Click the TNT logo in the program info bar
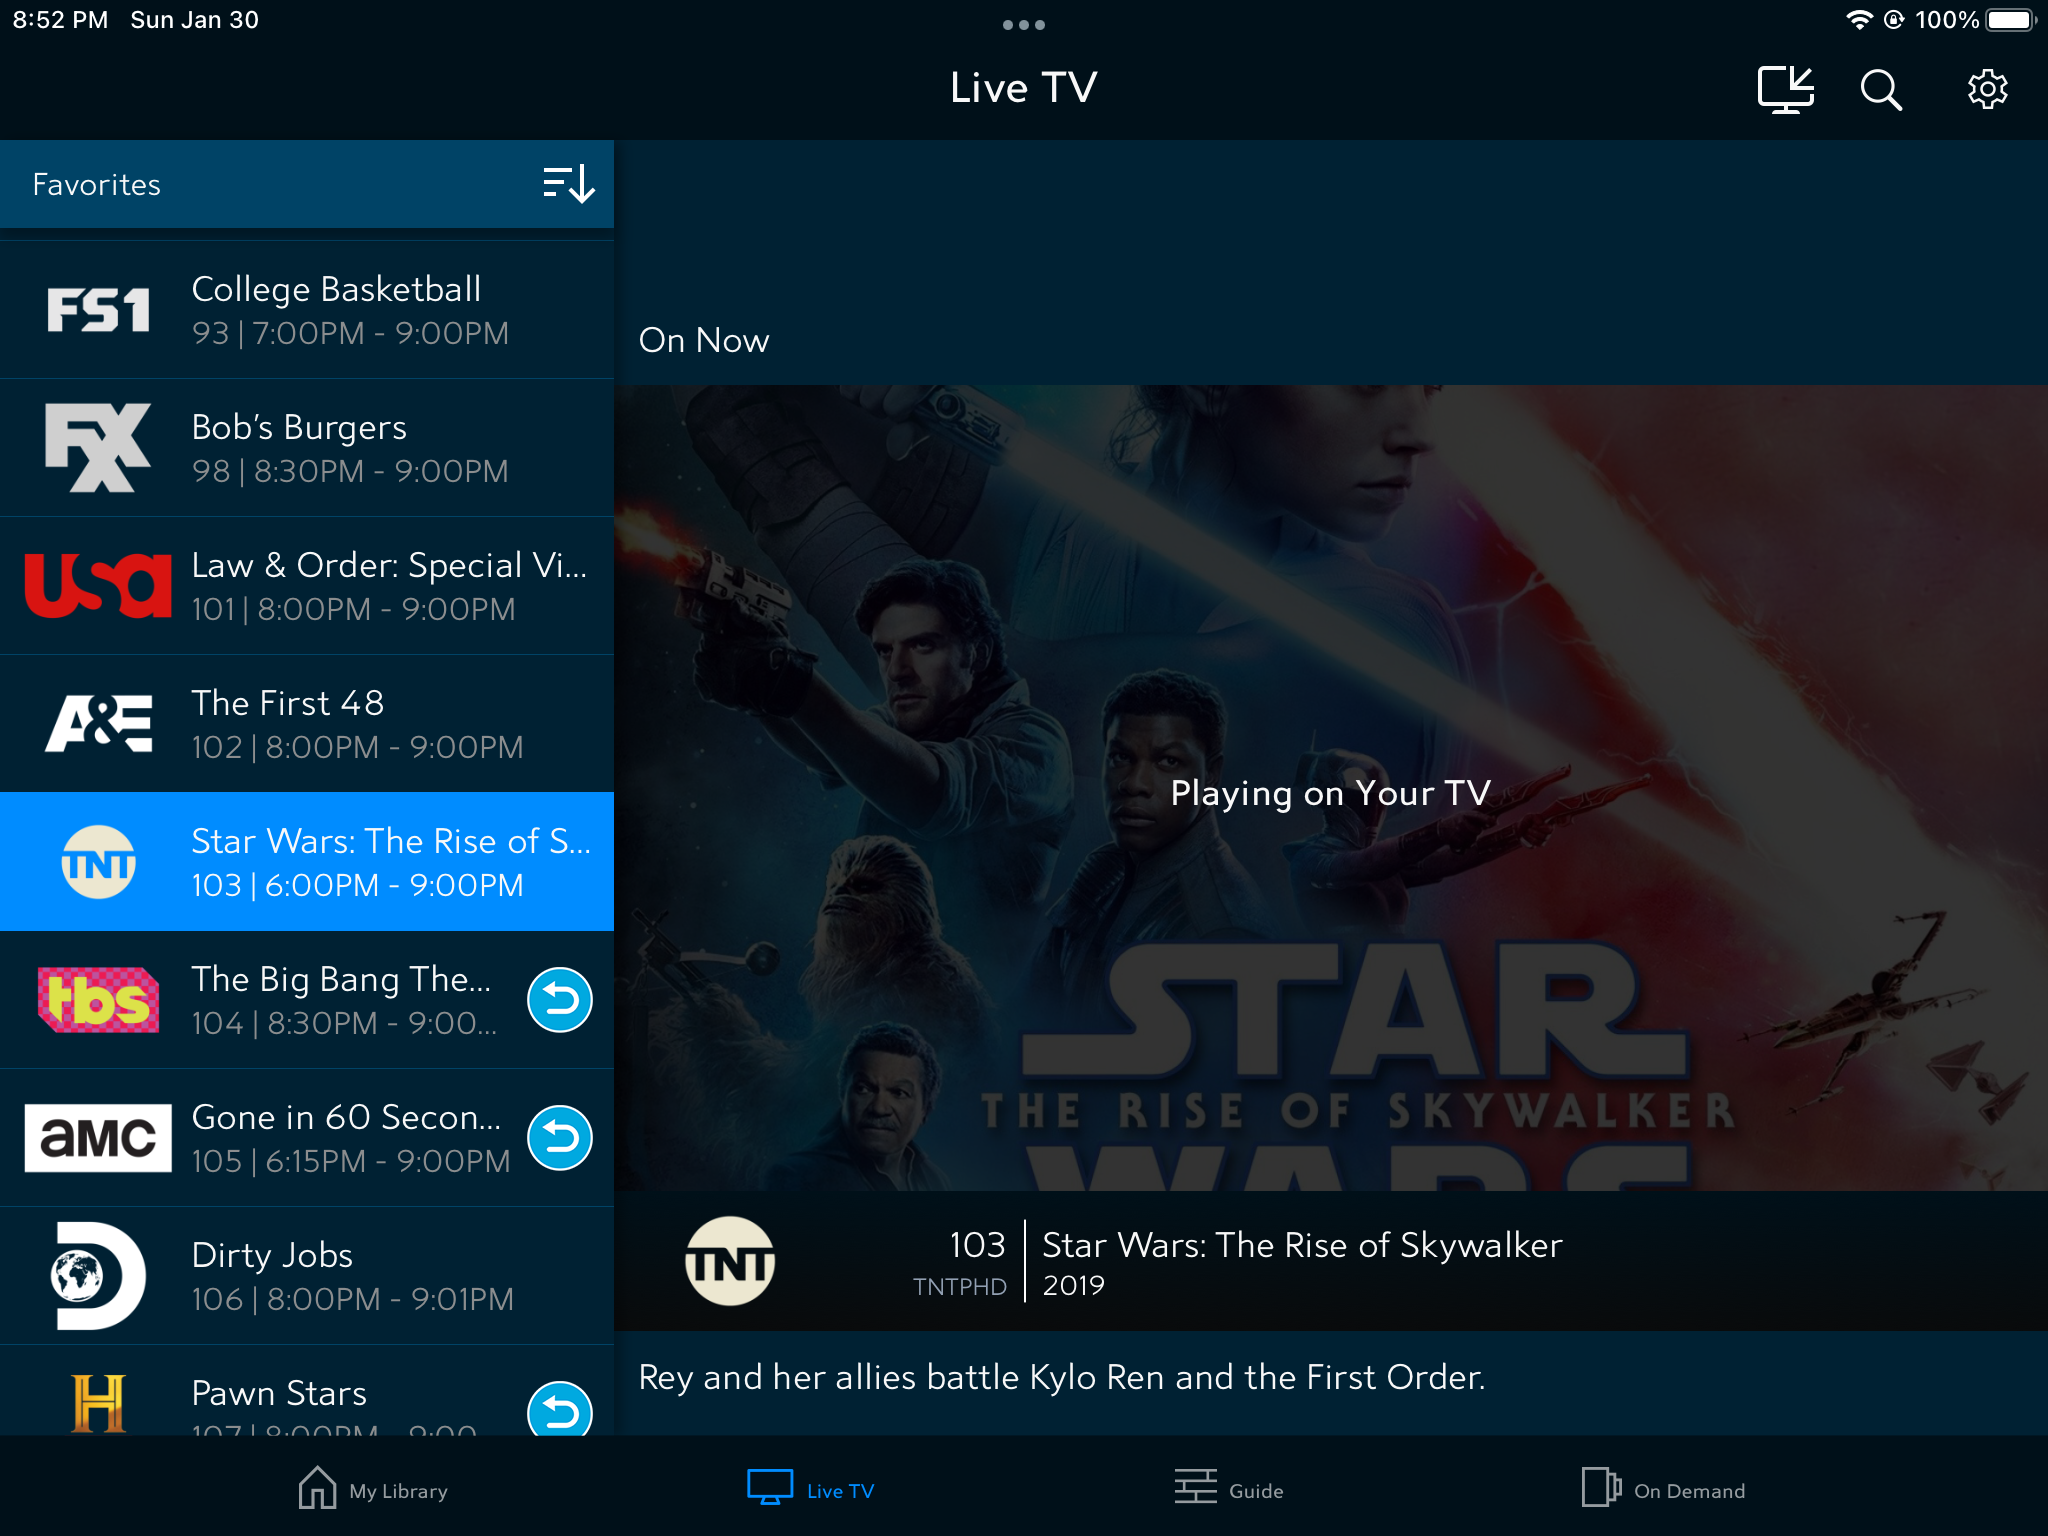Viewport: 2048px width, 1536px height. (x=729, y=1261)
